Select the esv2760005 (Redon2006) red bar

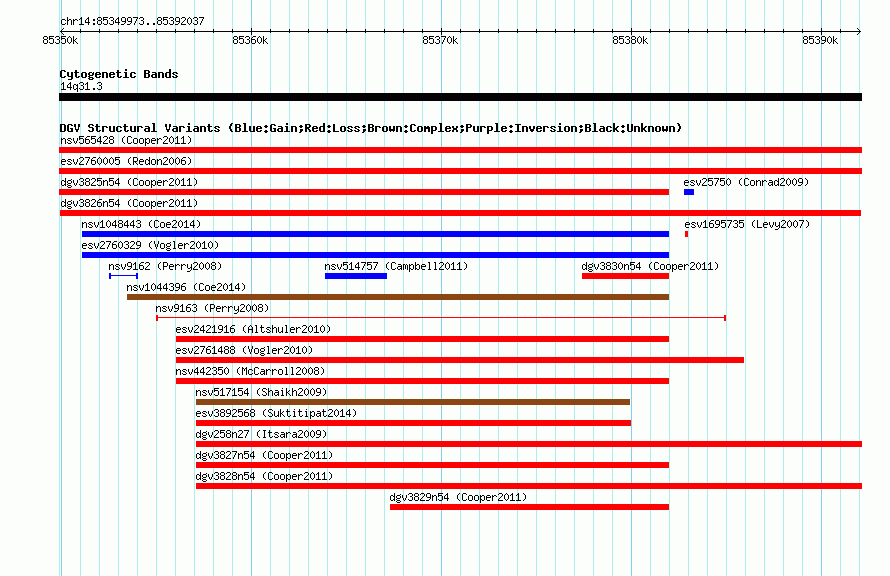460,171
